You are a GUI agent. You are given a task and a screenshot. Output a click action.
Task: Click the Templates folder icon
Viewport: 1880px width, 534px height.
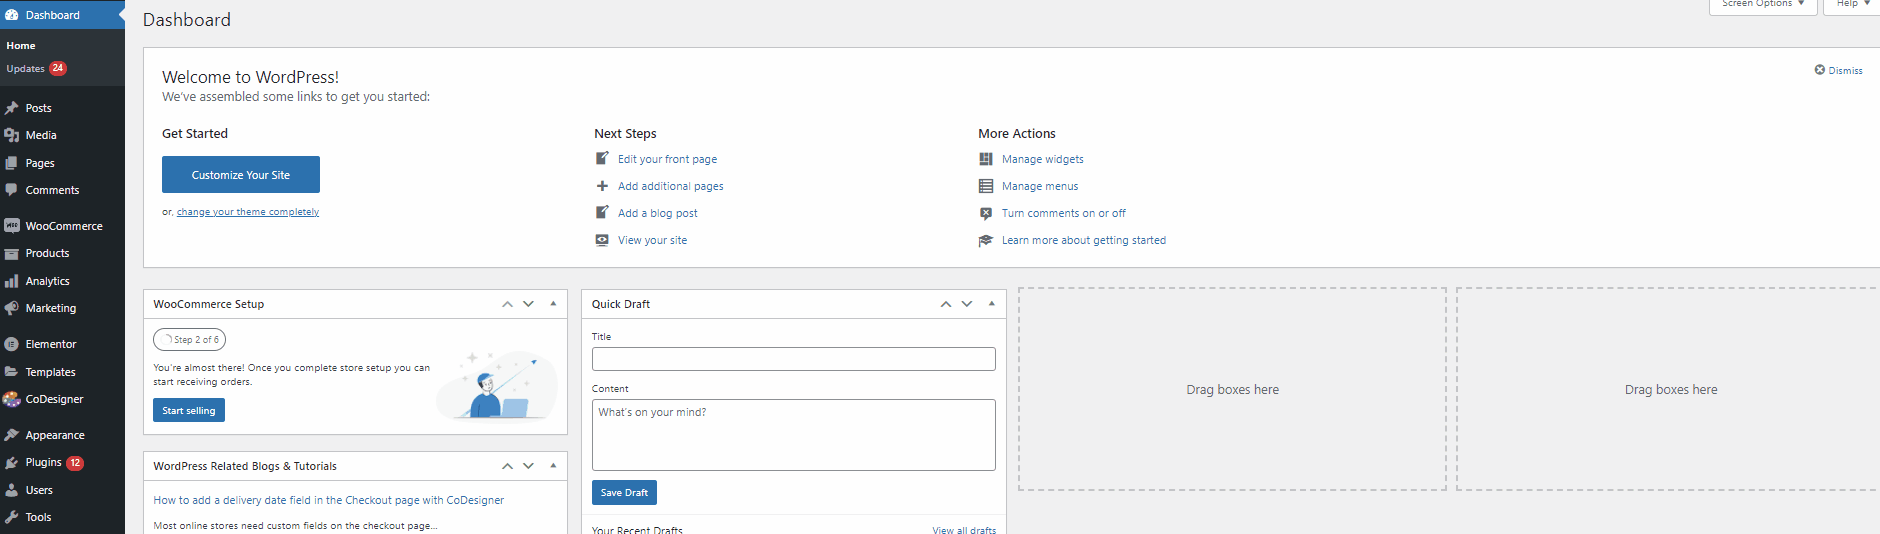pos(12,372)
